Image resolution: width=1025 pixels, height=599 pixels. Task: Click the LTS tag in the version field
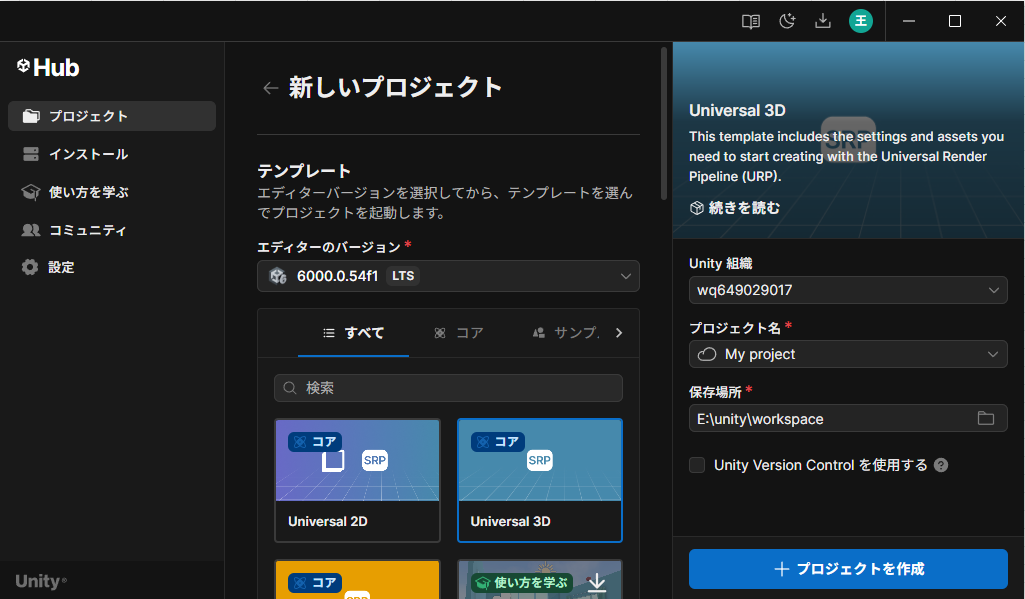(x=403, y=276)
